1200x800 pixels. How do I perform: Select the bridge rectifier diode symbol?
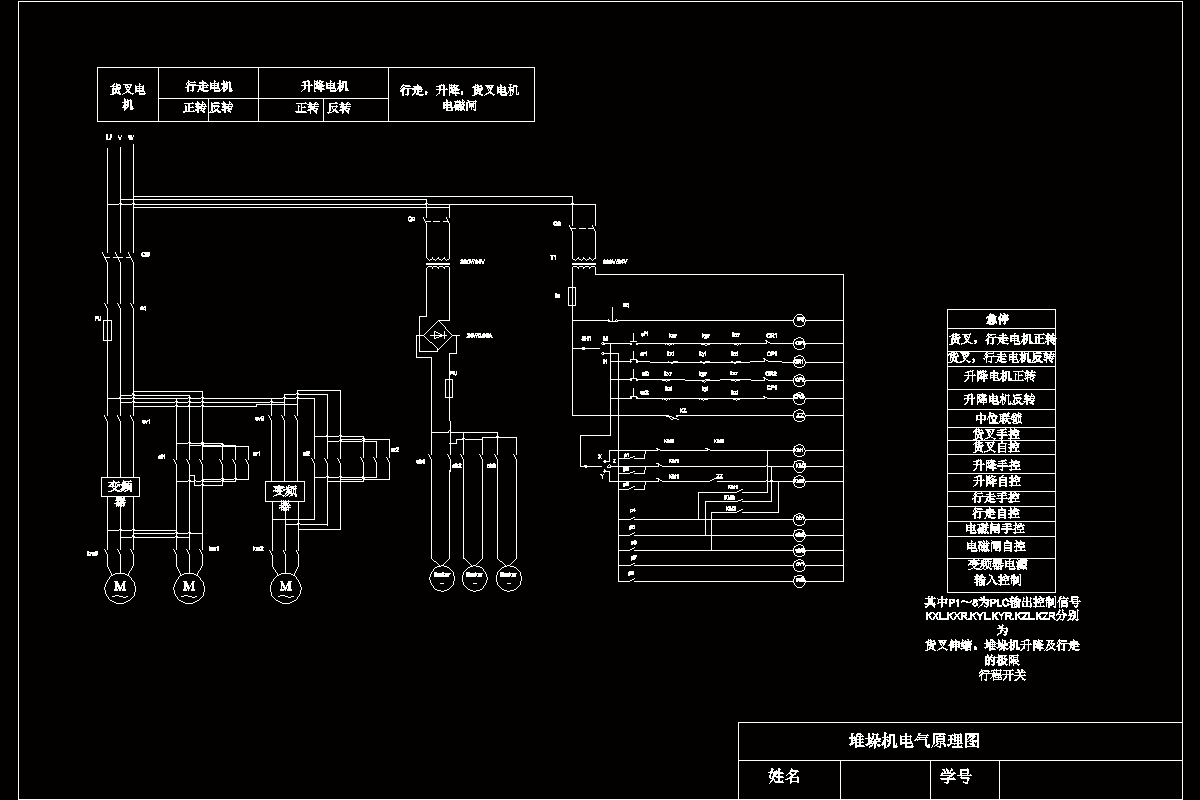click(x=438, y=336)
